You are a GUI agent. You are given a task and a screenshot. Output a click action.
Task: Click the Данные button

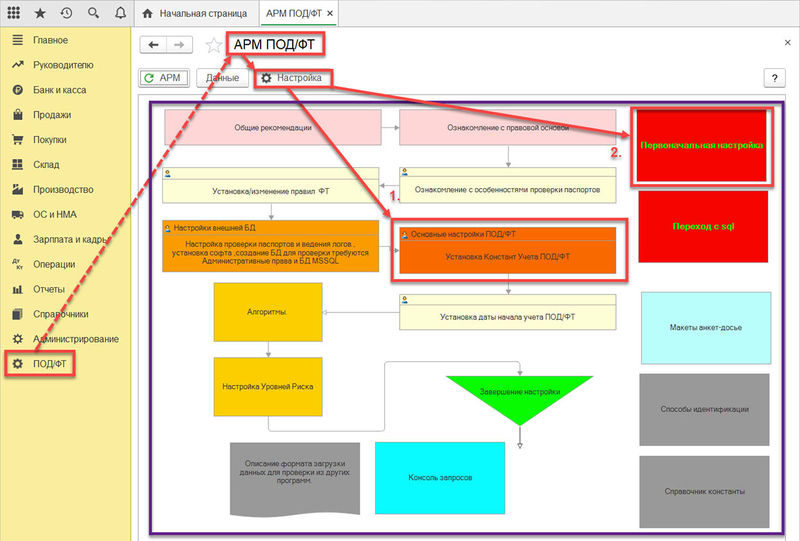coord(222,77)
